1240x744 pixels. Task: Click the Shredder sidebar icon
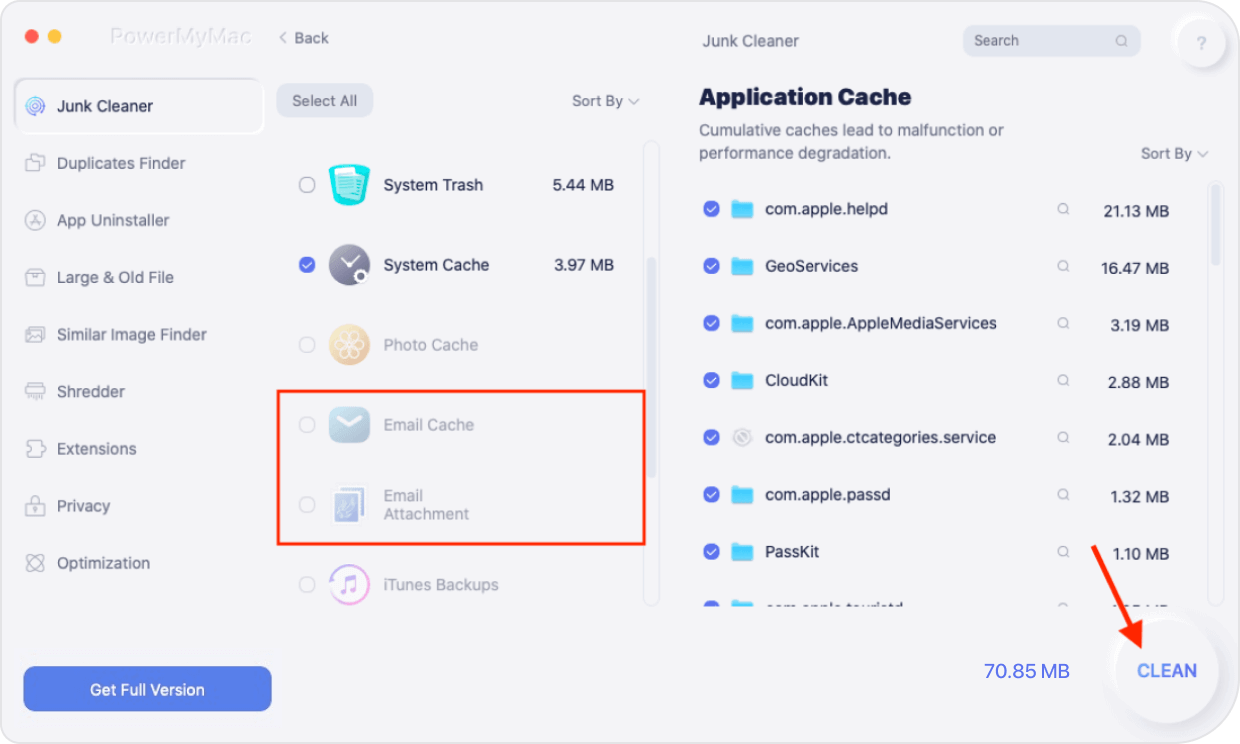click(35, 391)
